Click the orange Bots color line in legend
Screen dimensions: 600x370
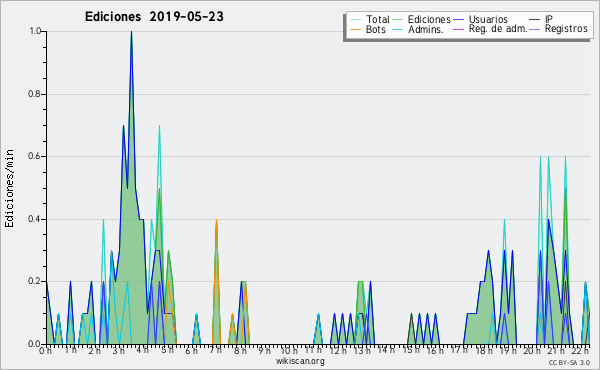[355, 29]
